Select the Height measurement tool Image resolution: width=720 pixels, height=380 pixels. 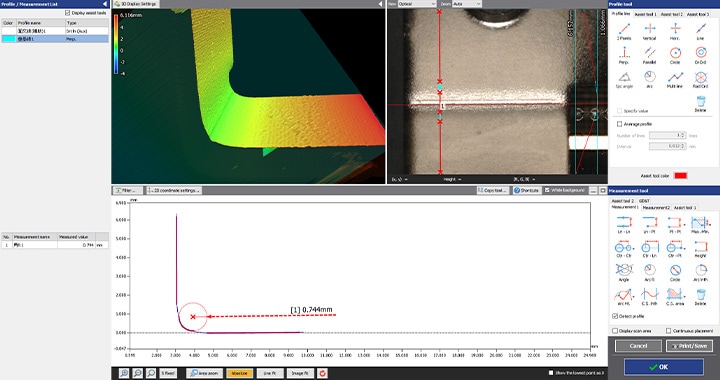tap(700, 249)
